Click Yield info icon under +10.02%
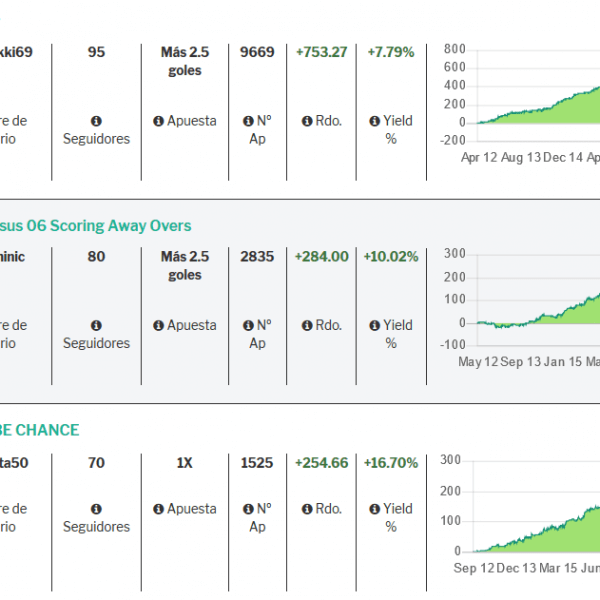The image size is (600, 600). pos(376,325)
